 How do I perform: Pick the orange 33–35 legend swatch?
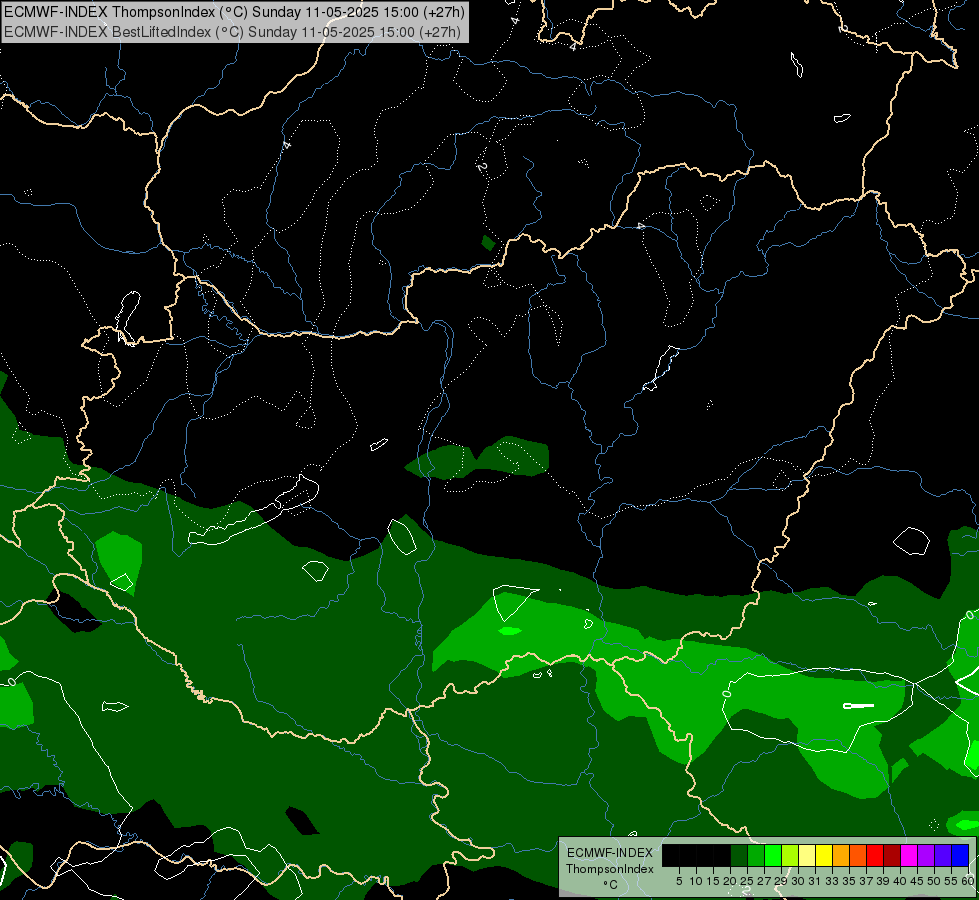(841, 855)
